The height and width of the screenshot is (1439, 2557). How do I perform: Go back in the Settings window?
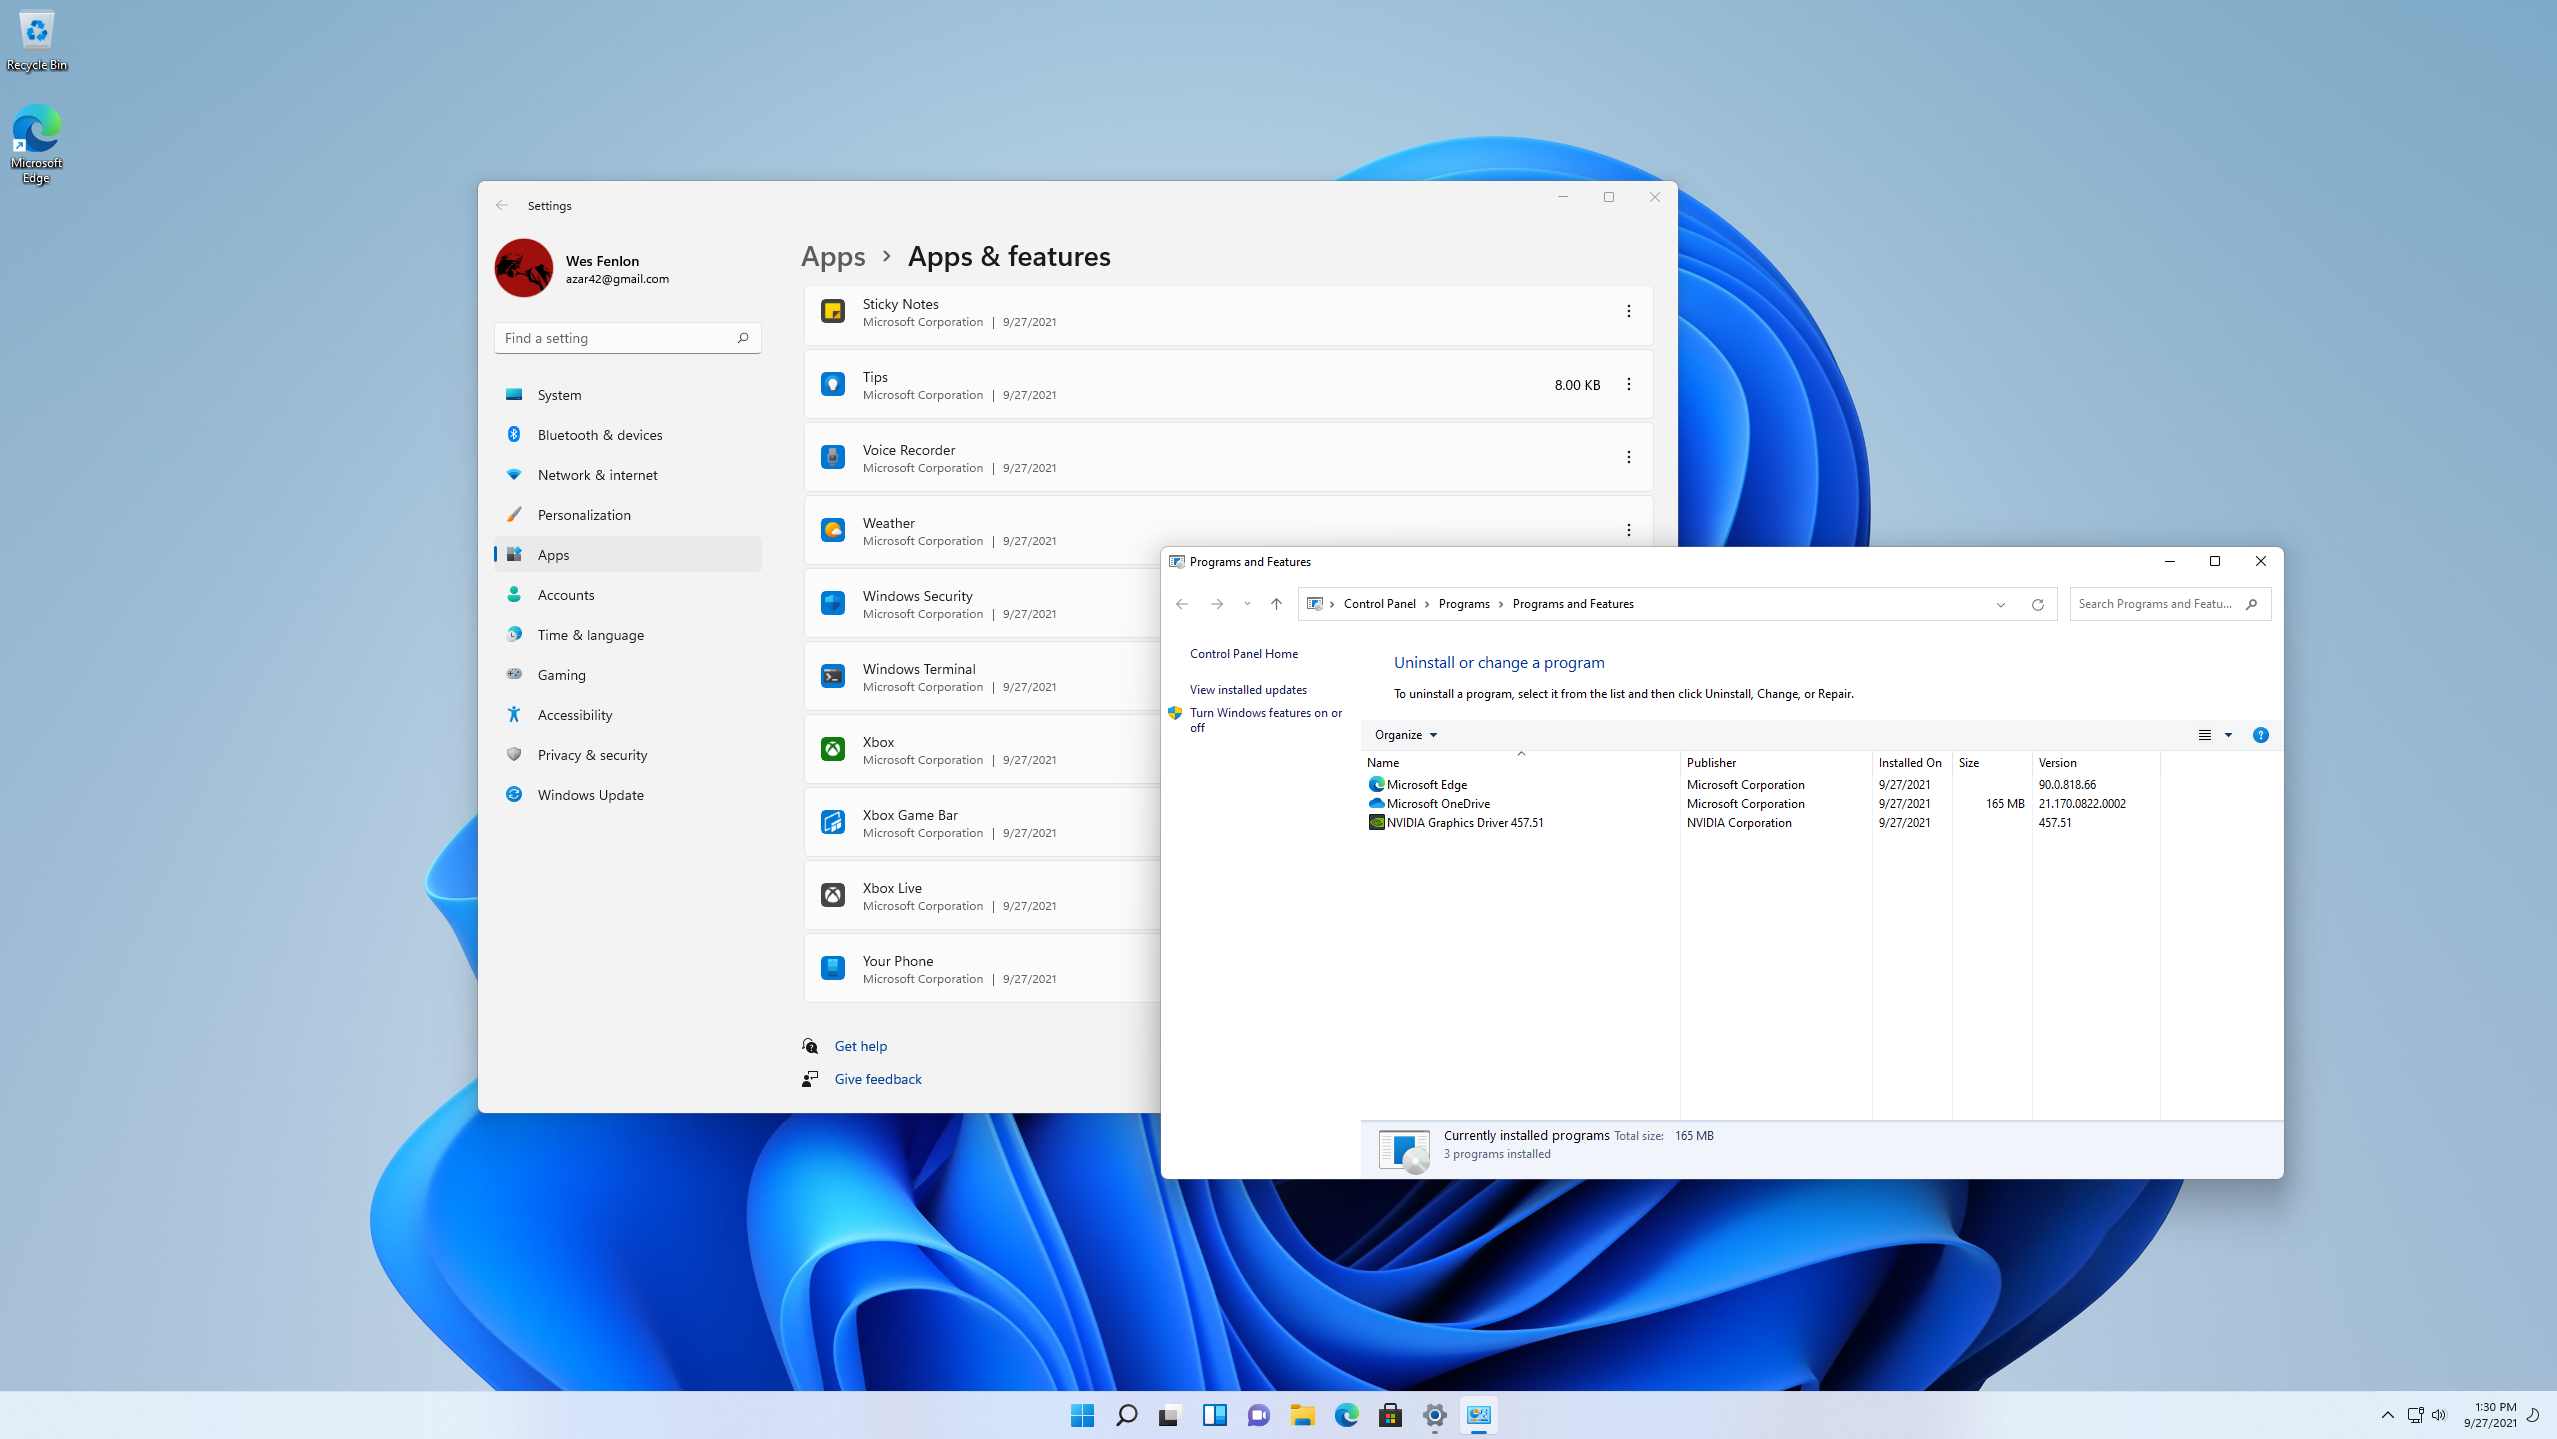pos(502,205)
